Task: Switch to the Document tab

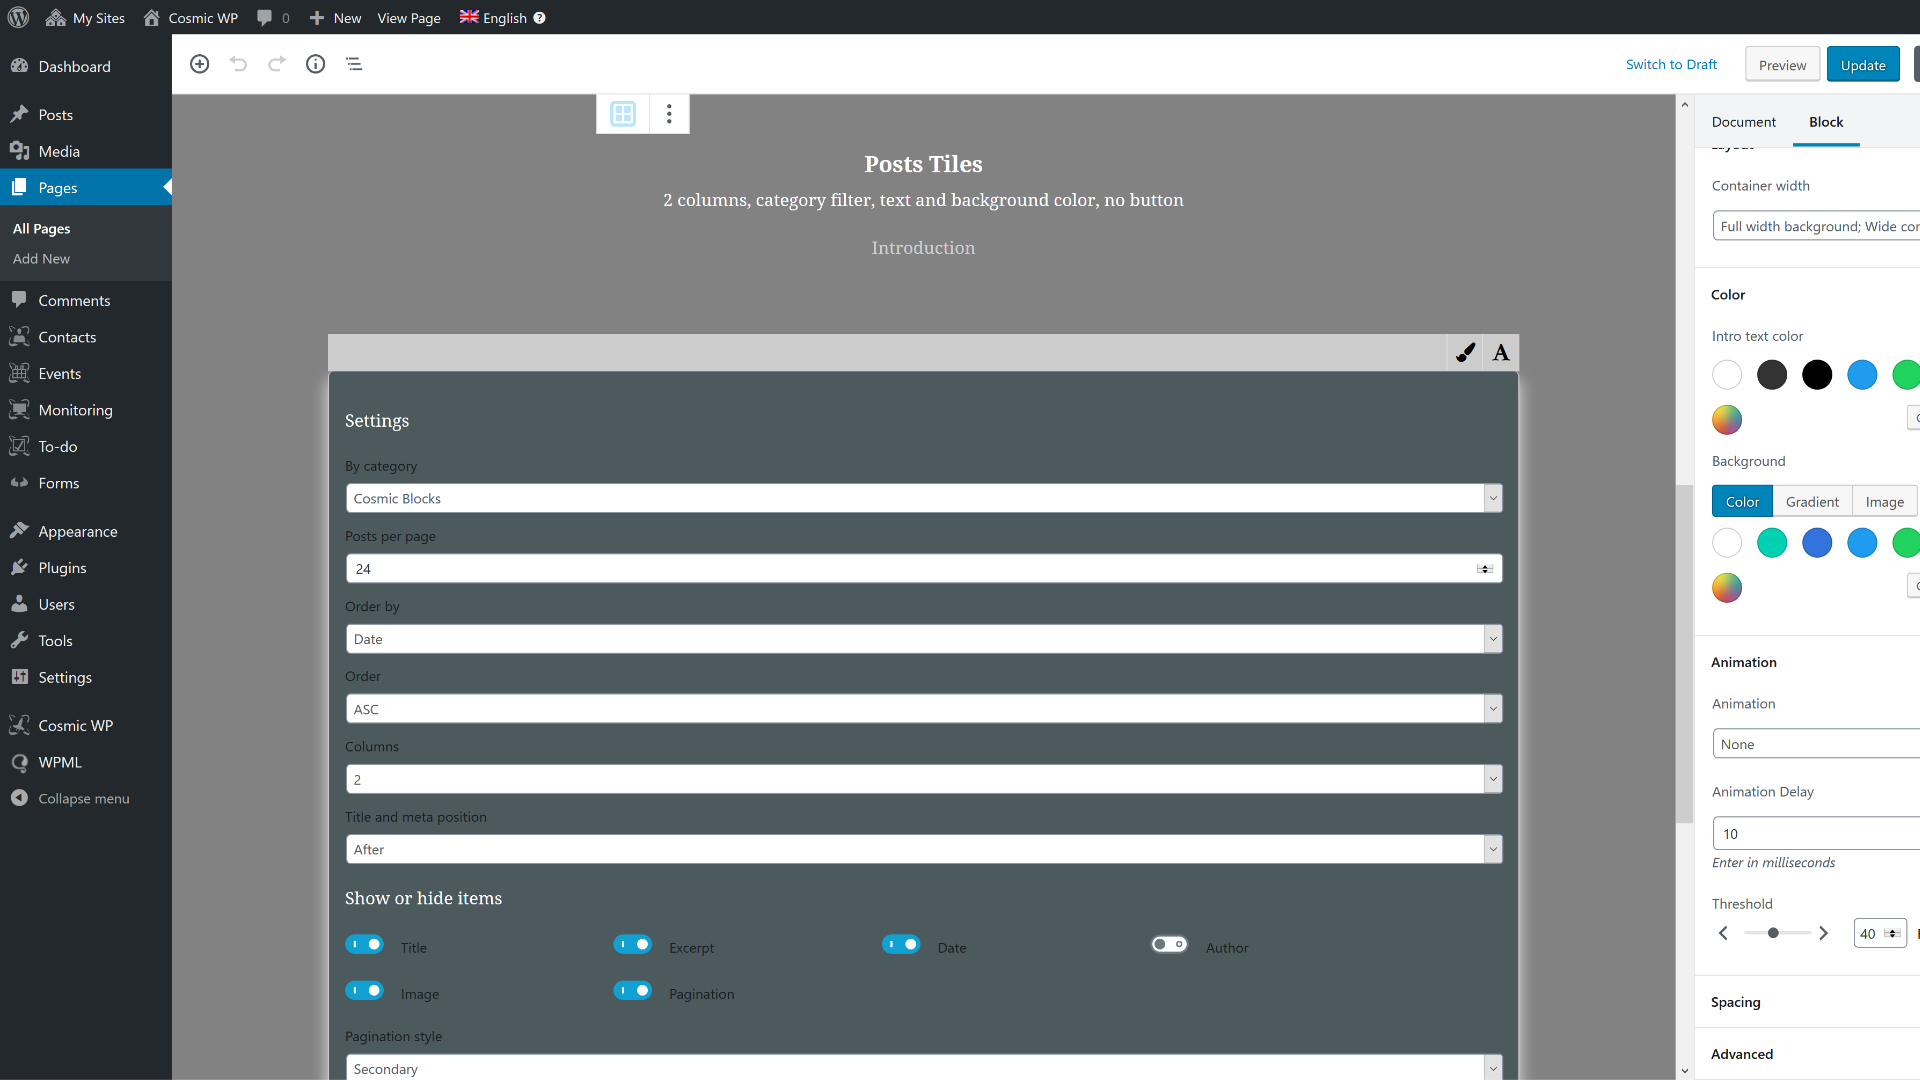Action: [1743, 122]
